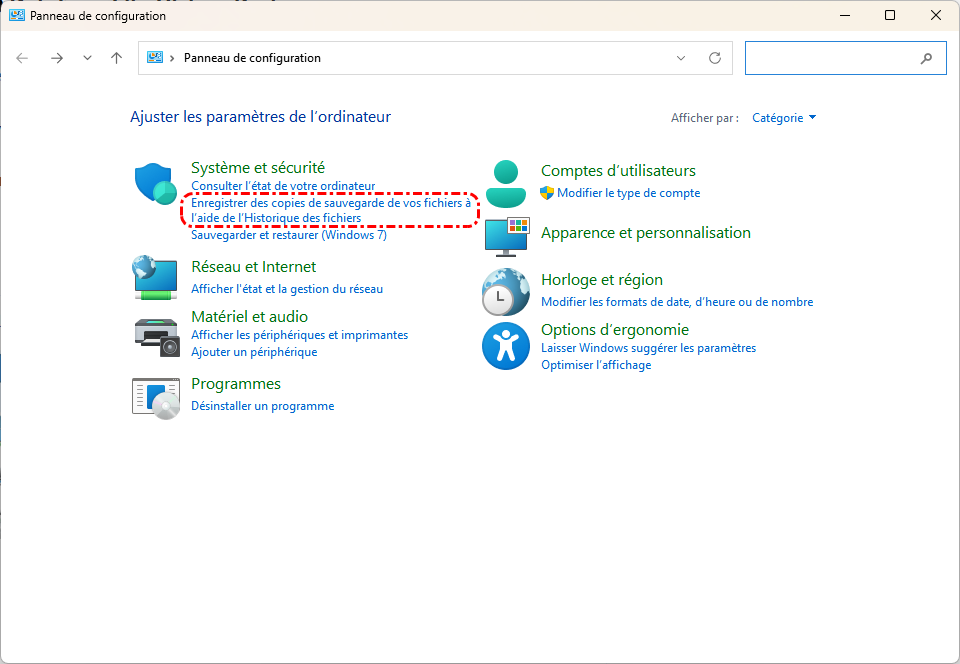The width and height of the screenshot is (960, 664).
Task: Open the Historique des fichiers backup link
Action: (330, 210)
